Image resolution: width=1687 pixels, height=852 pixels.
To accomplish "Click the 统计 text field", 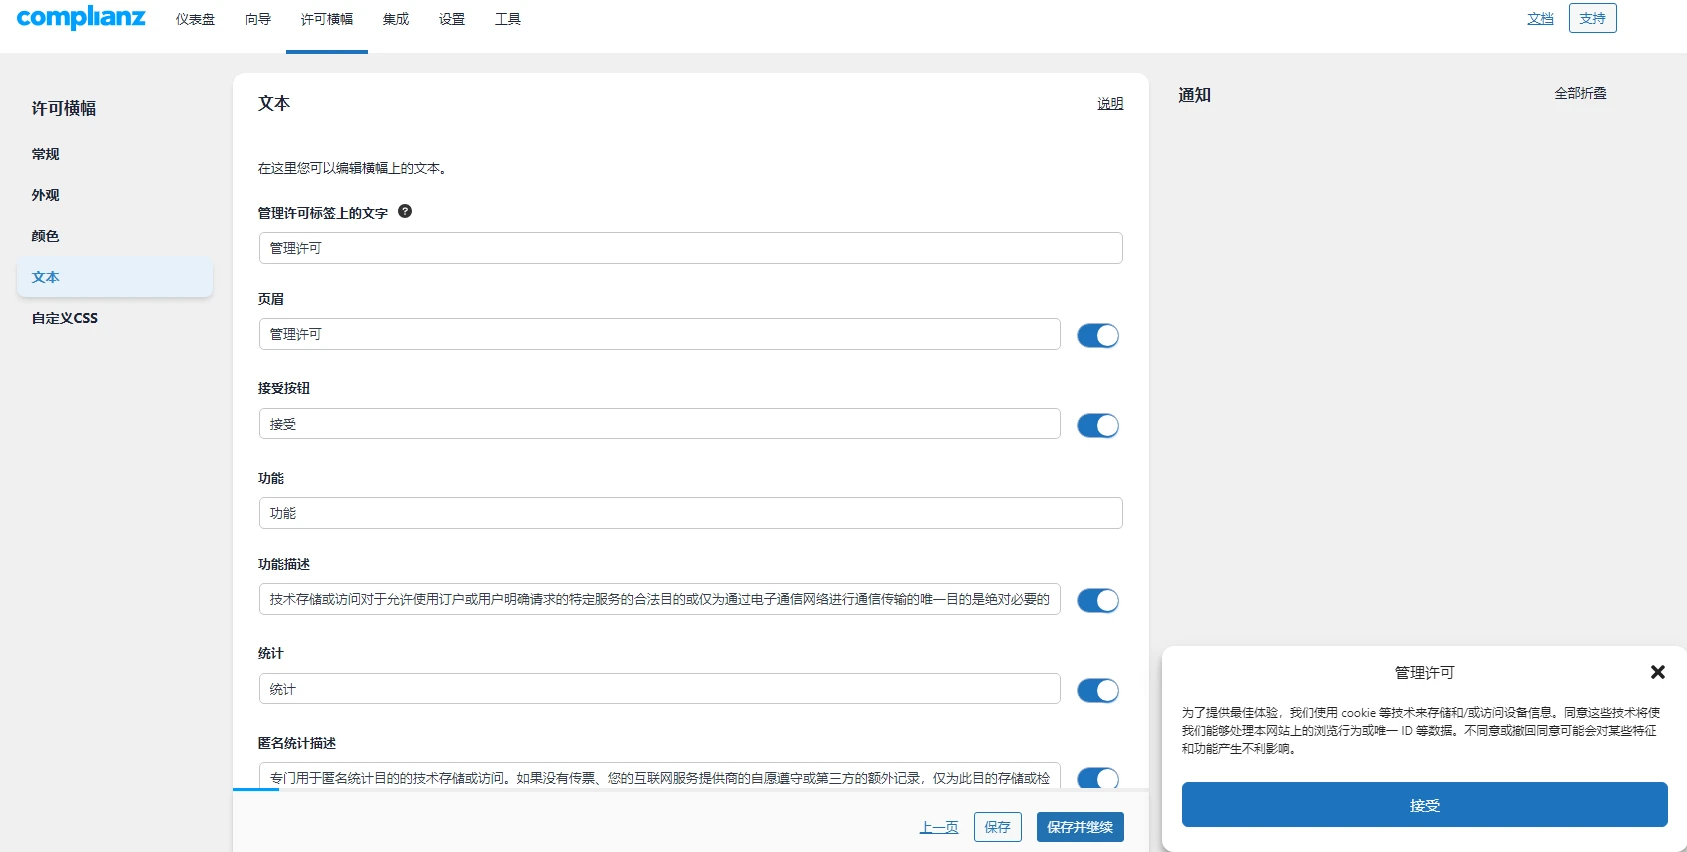I will (x=660, y=689).
